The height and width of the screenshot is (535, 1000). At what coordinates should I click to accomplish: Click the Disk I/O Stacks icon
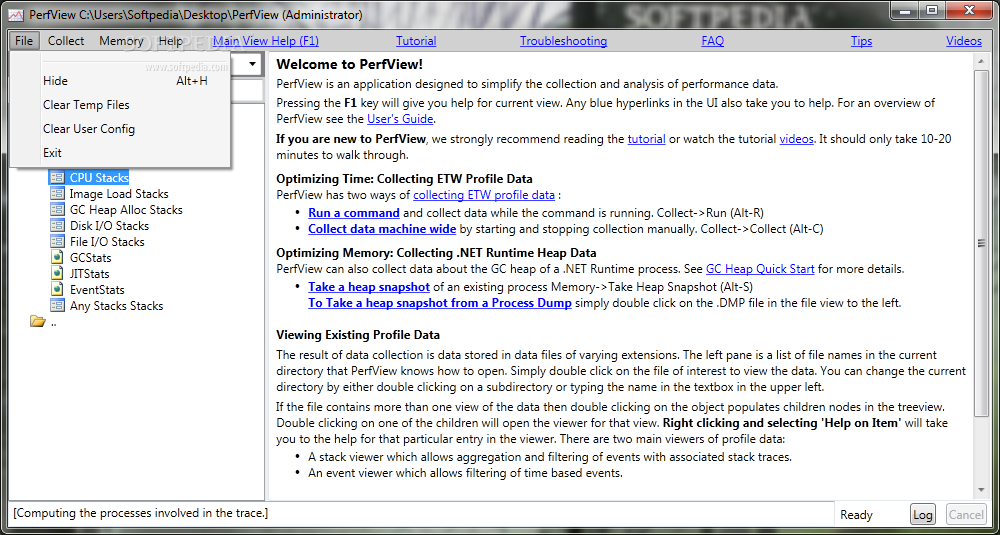tap(57, 226)
